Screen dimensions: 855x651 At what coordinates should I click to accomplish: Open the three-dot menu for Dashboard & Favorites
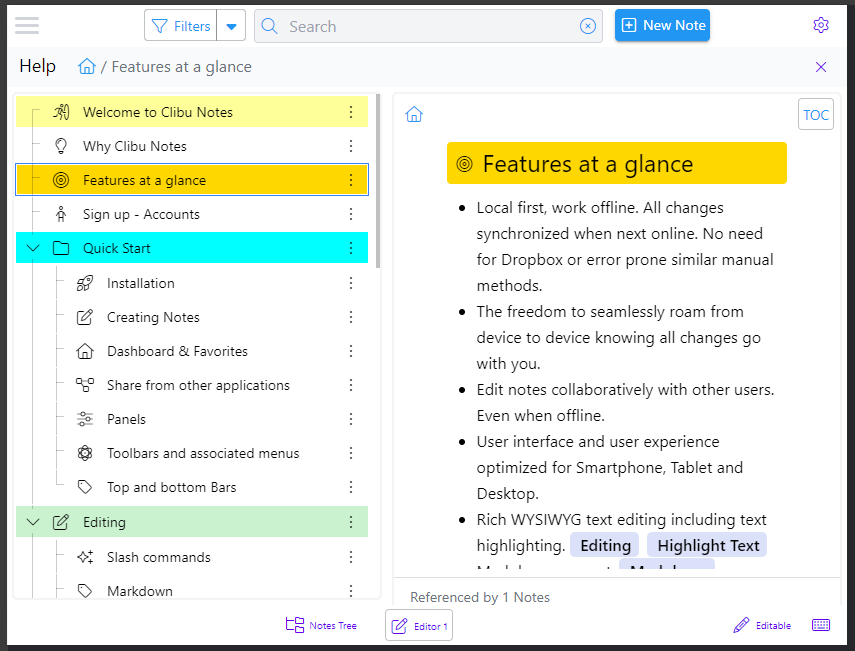pos(351,351)
